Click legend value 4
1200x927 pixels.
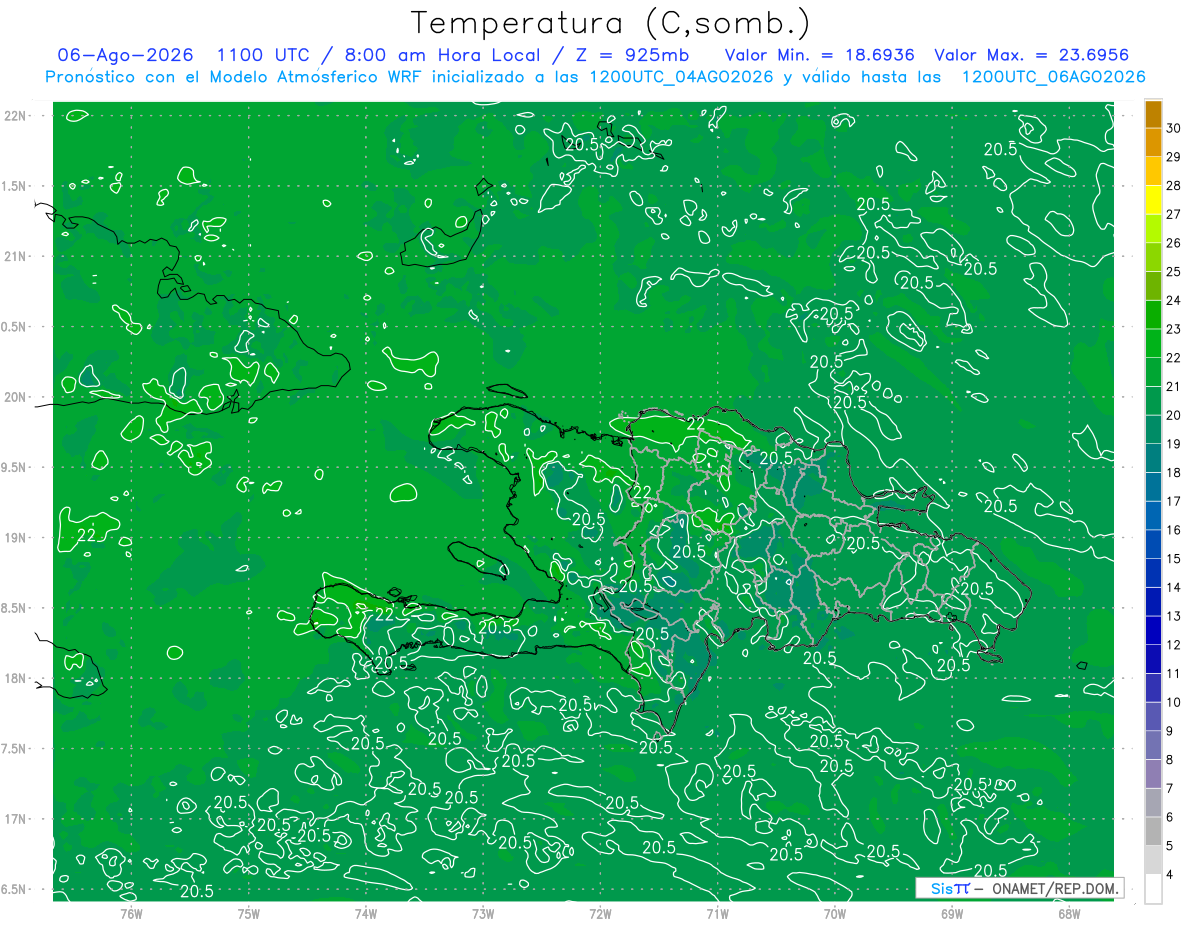pos(1171,875)
